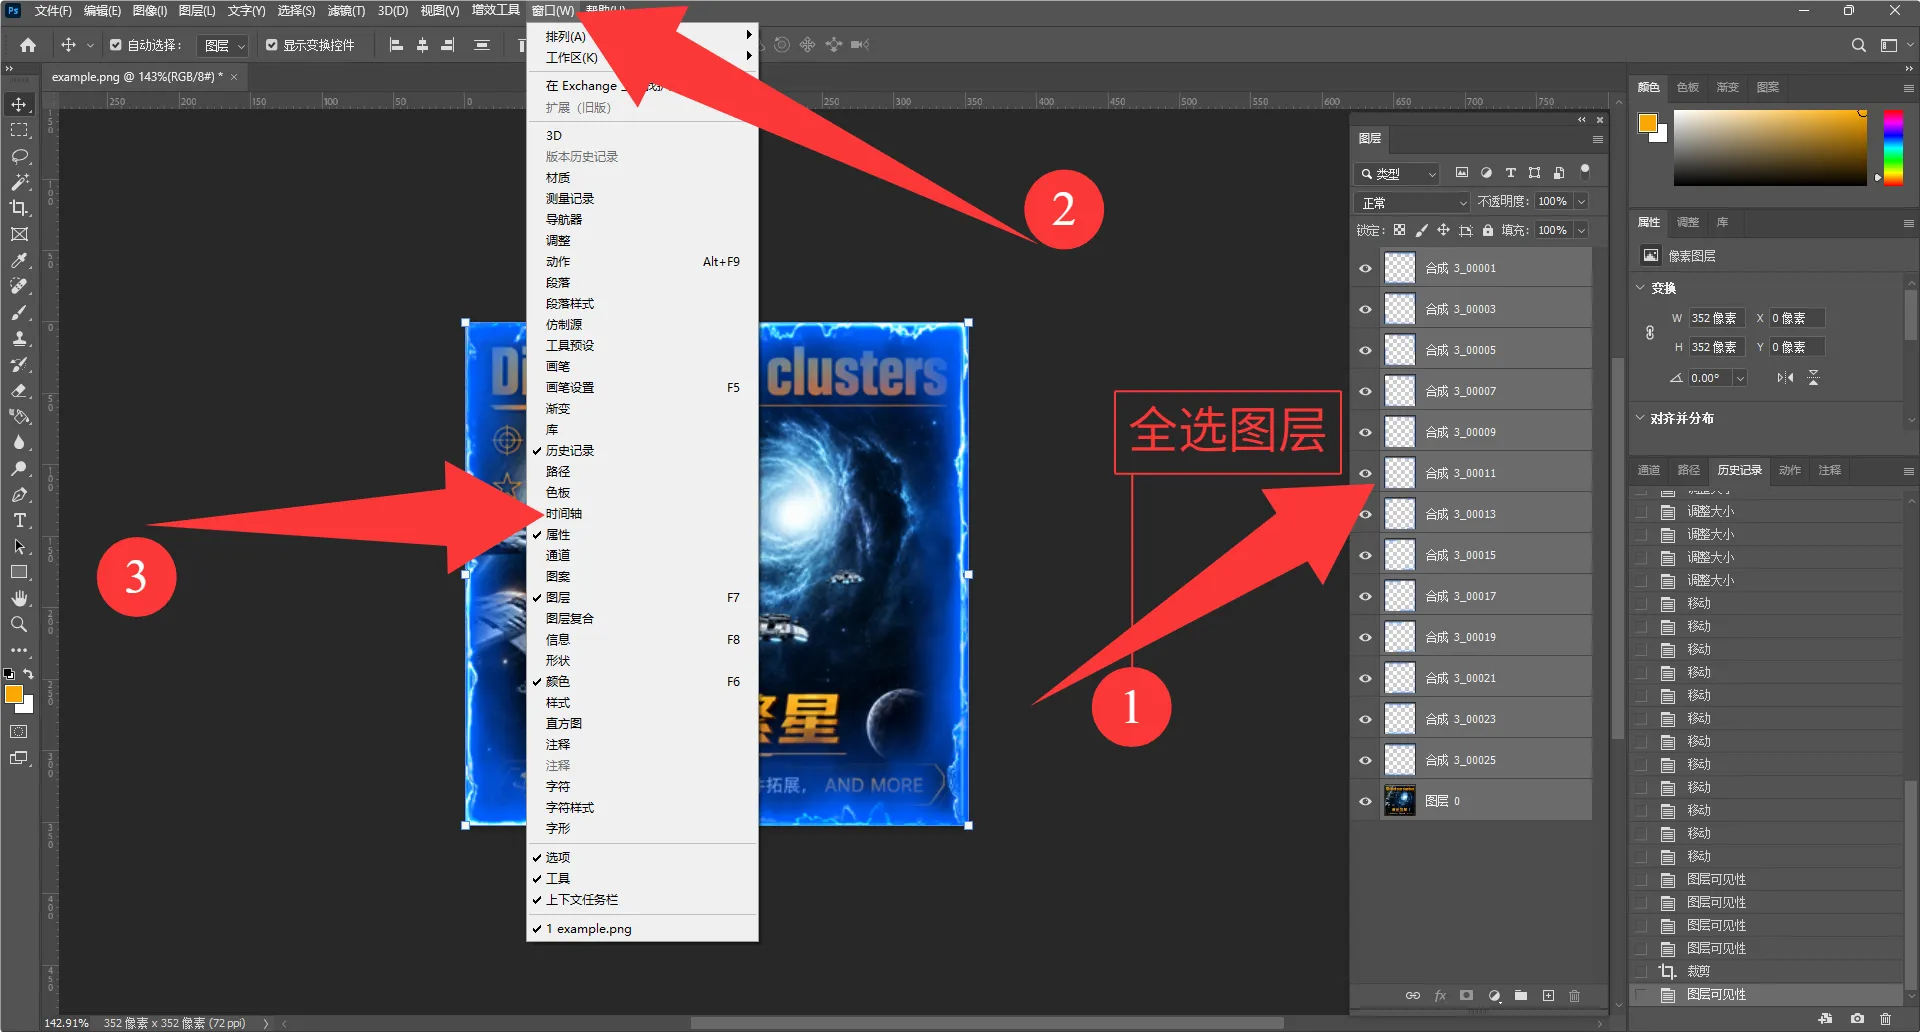This screenshot has height=1032, width=1920.
Task: Pick the Horizontal Type tool
Action: (19, 520)
